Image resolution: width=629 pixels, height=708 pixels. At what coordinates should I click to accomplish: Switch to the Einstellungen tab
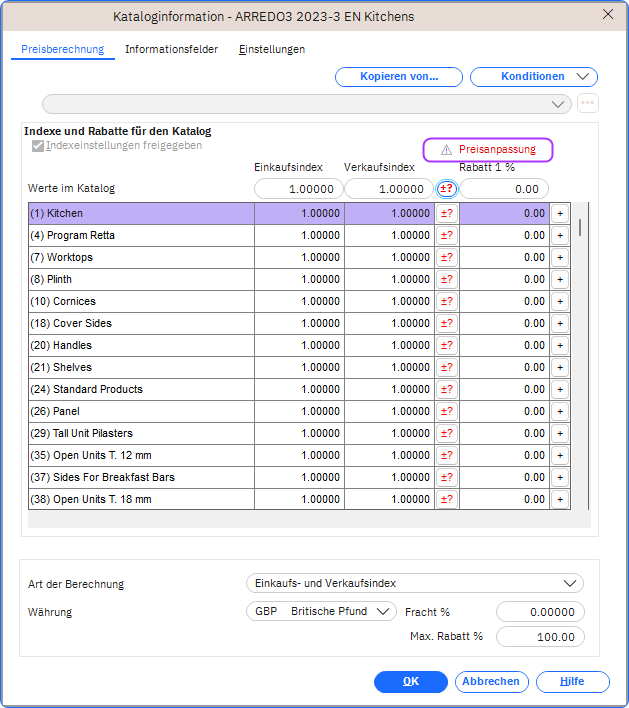pos(272,49)
